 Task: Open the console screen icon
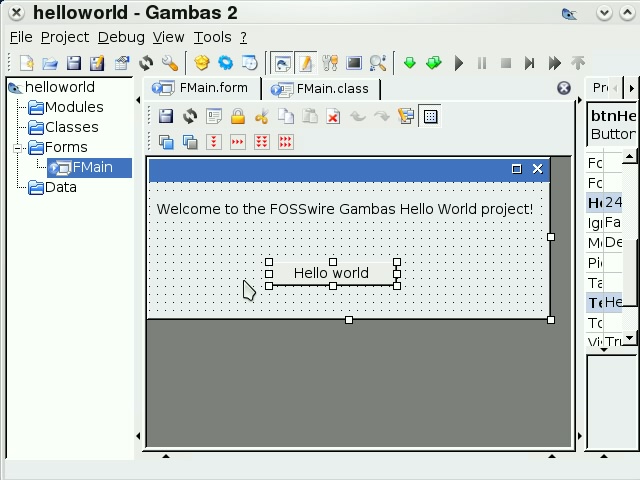[x=354, y=63]
